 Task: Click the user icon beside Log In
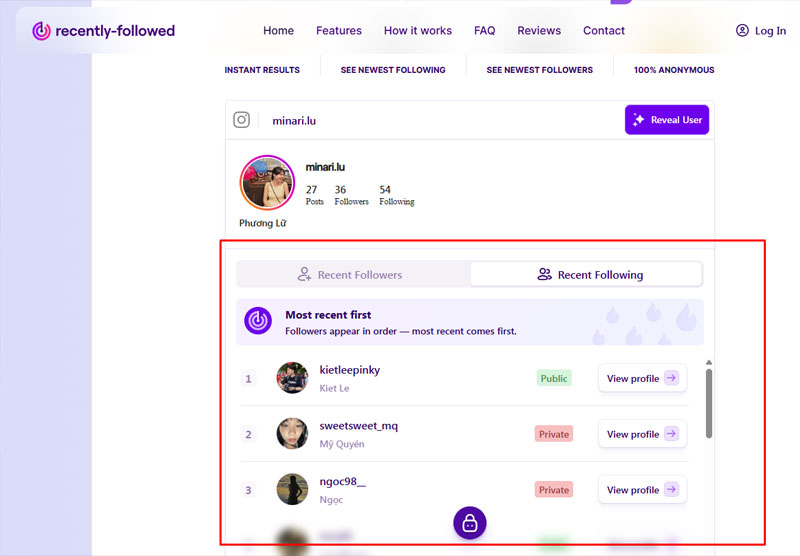[742, 31]
